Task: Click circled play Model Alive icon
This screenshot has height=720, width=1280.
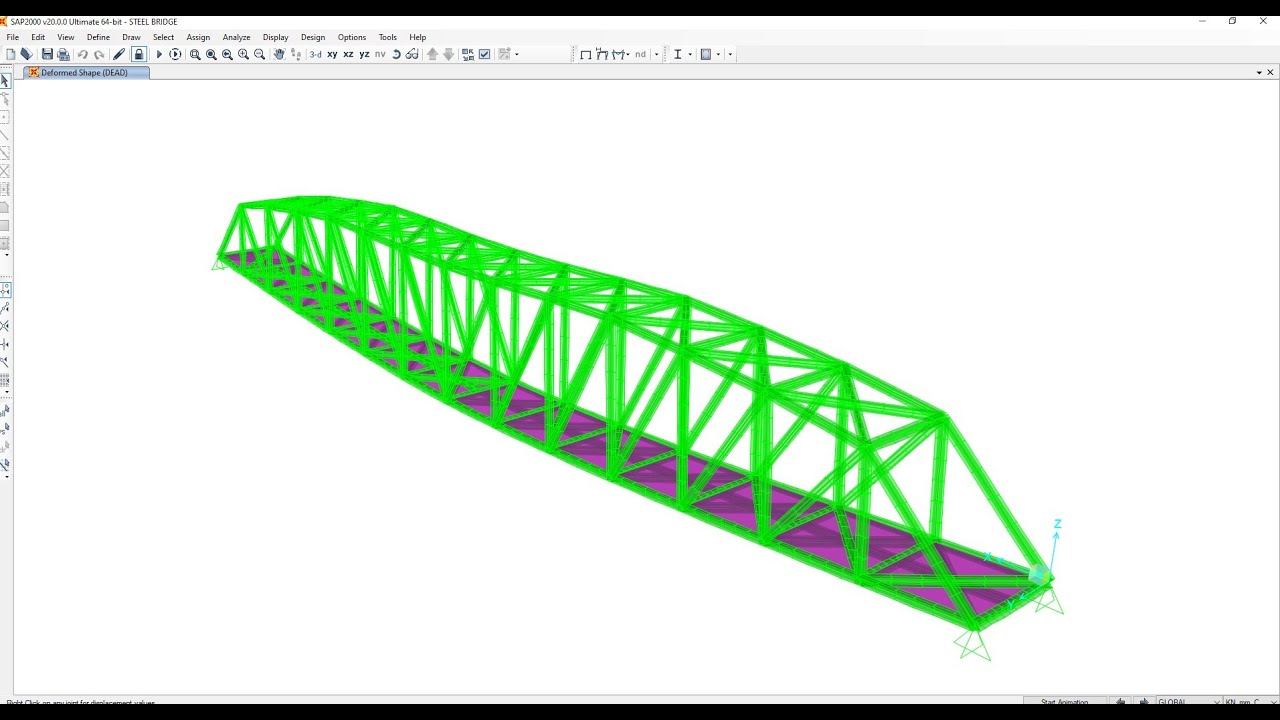Action: (x=175, y=54)
